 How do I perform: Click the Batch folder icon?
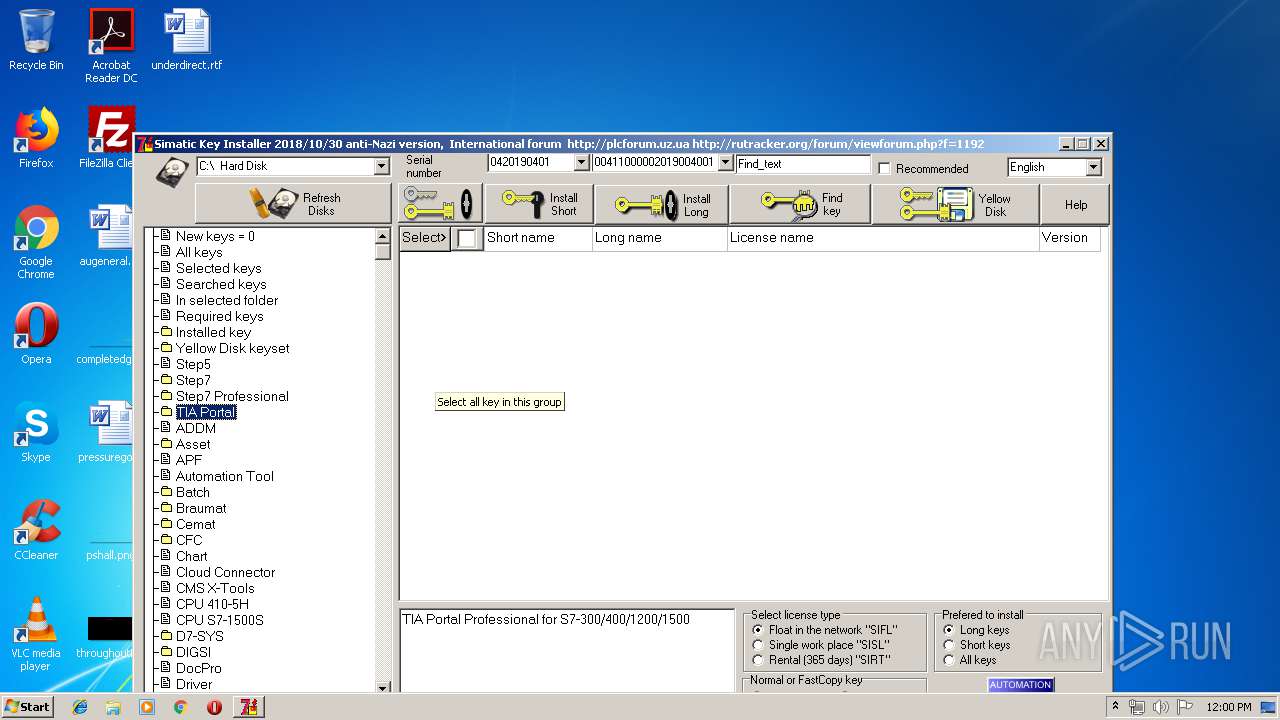pyautogui.click(x=166, y=492)
